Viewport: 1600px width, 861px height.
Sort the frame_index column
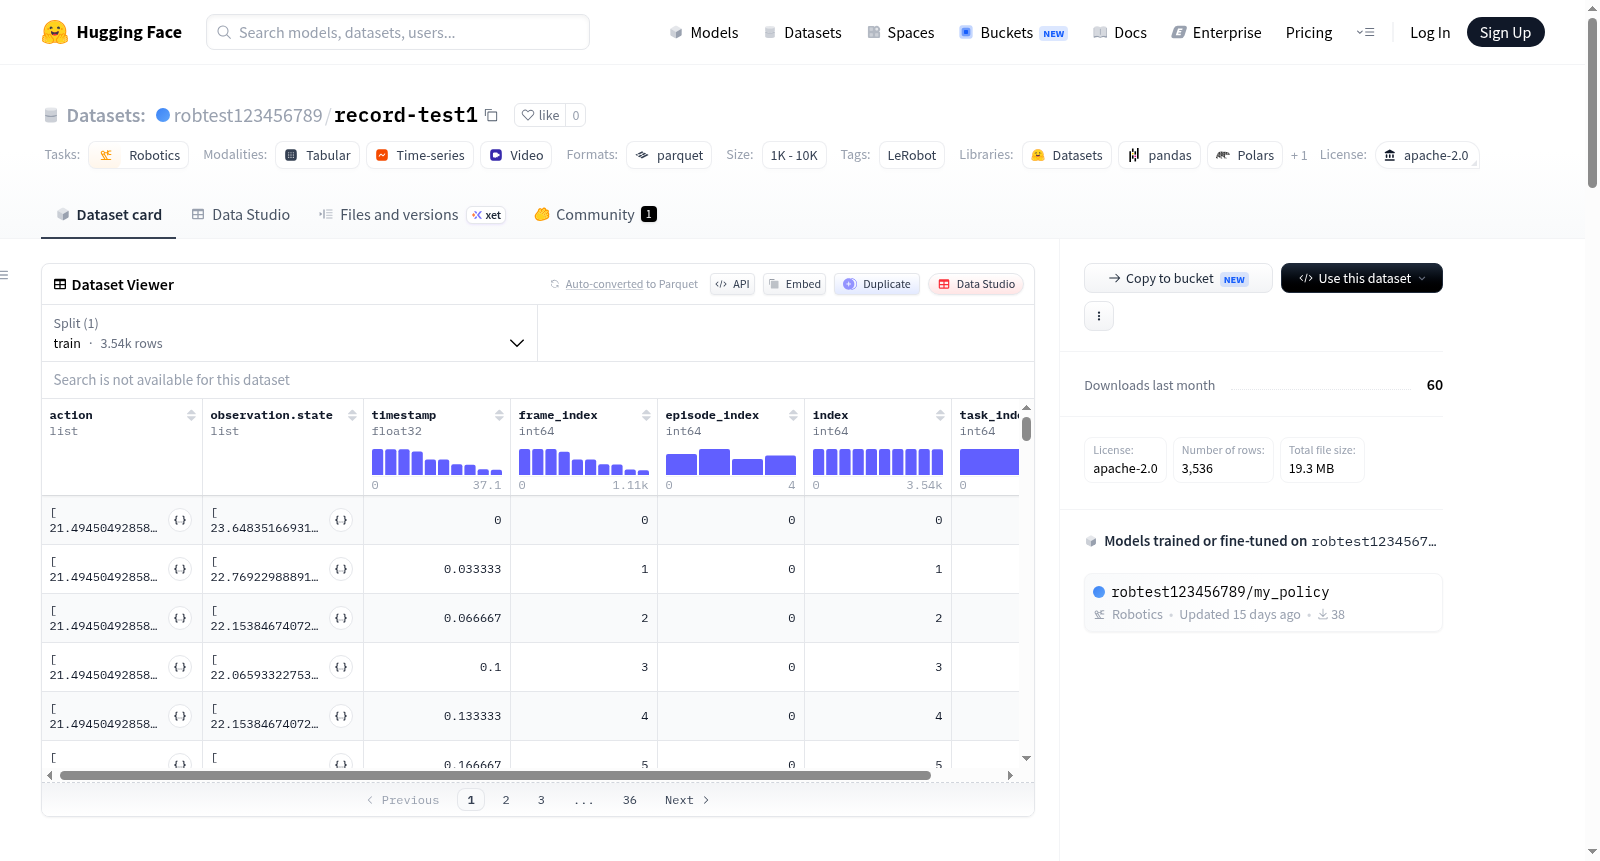tap(646, 415)
